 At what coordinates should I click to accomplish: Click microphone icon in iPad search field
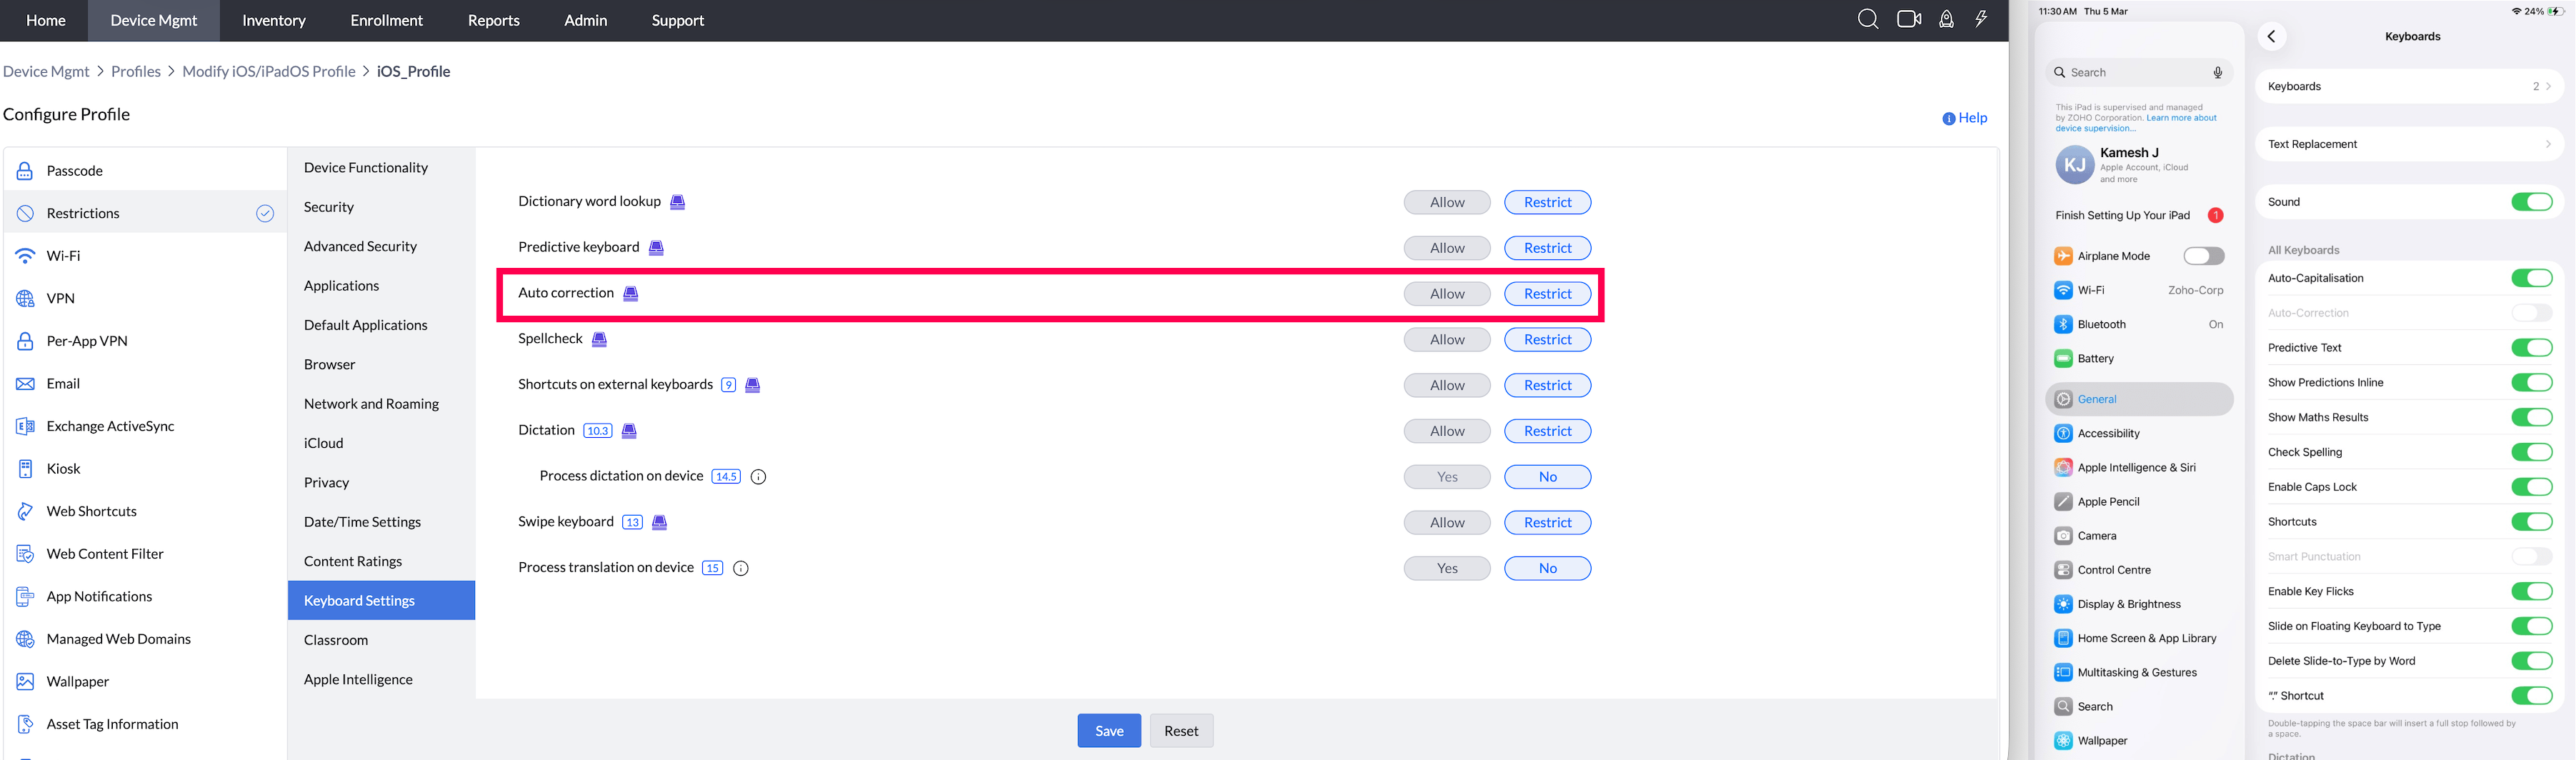point(2217,72)
